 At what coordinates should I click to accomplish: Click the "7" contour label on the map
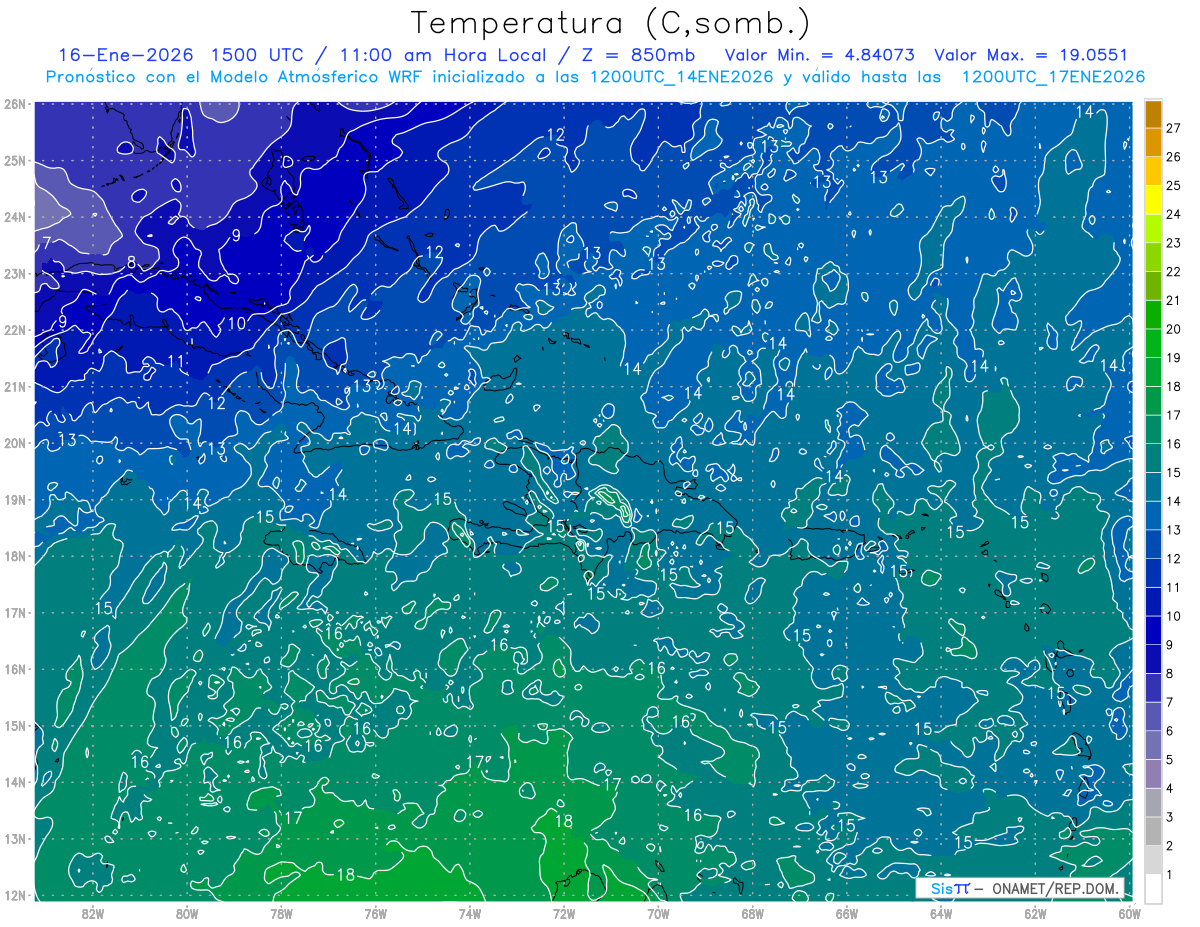[46, 243]
